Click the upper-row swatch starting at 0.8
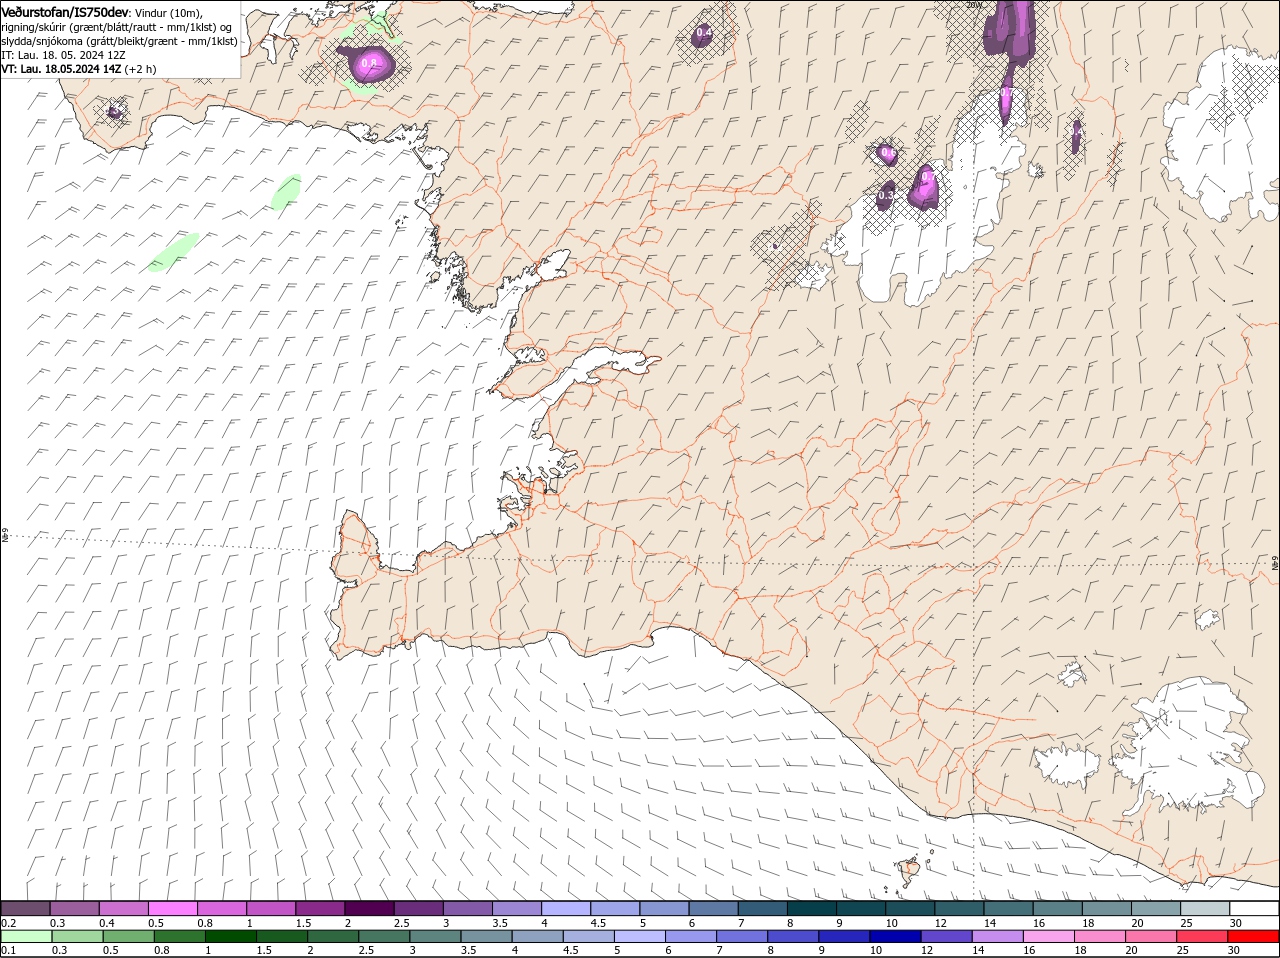1280x958 pixels. coord(221,908)
